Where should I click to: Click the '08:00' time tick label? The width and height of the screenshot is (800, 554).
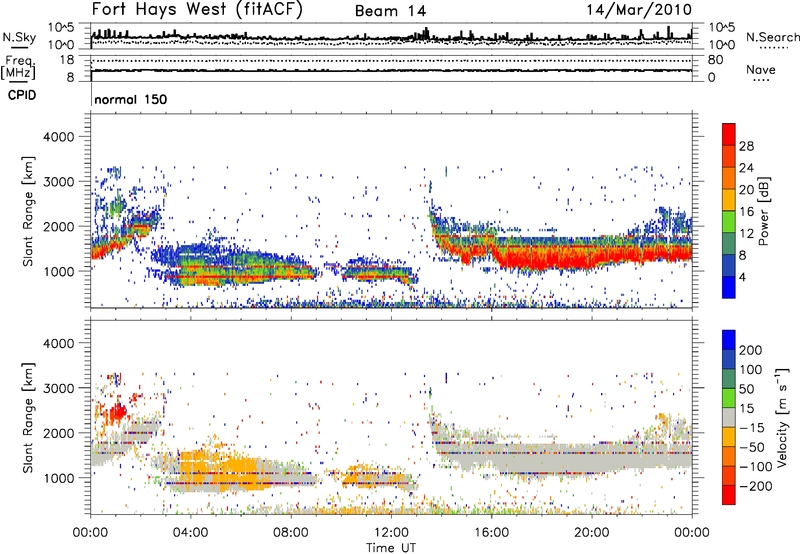(291, 533)
